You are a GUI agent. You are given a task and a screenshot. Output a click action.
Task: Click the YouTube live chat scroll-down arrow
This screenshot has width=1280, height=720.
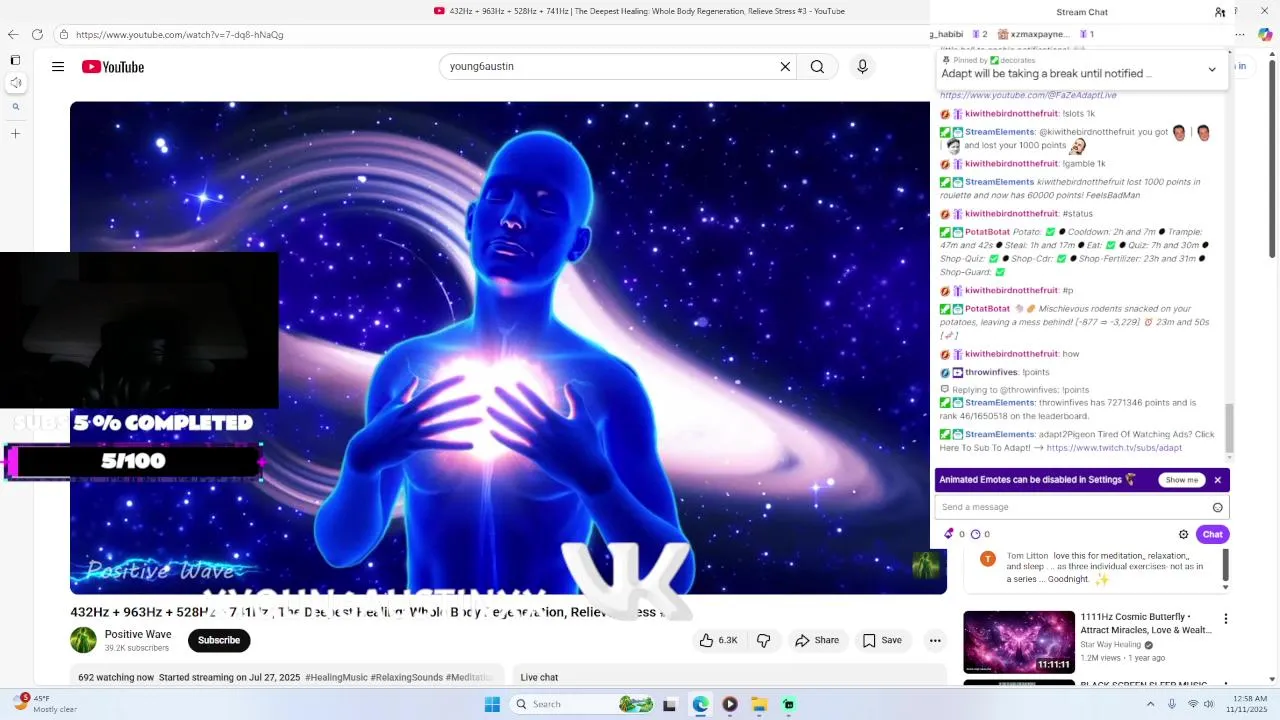1226,588
